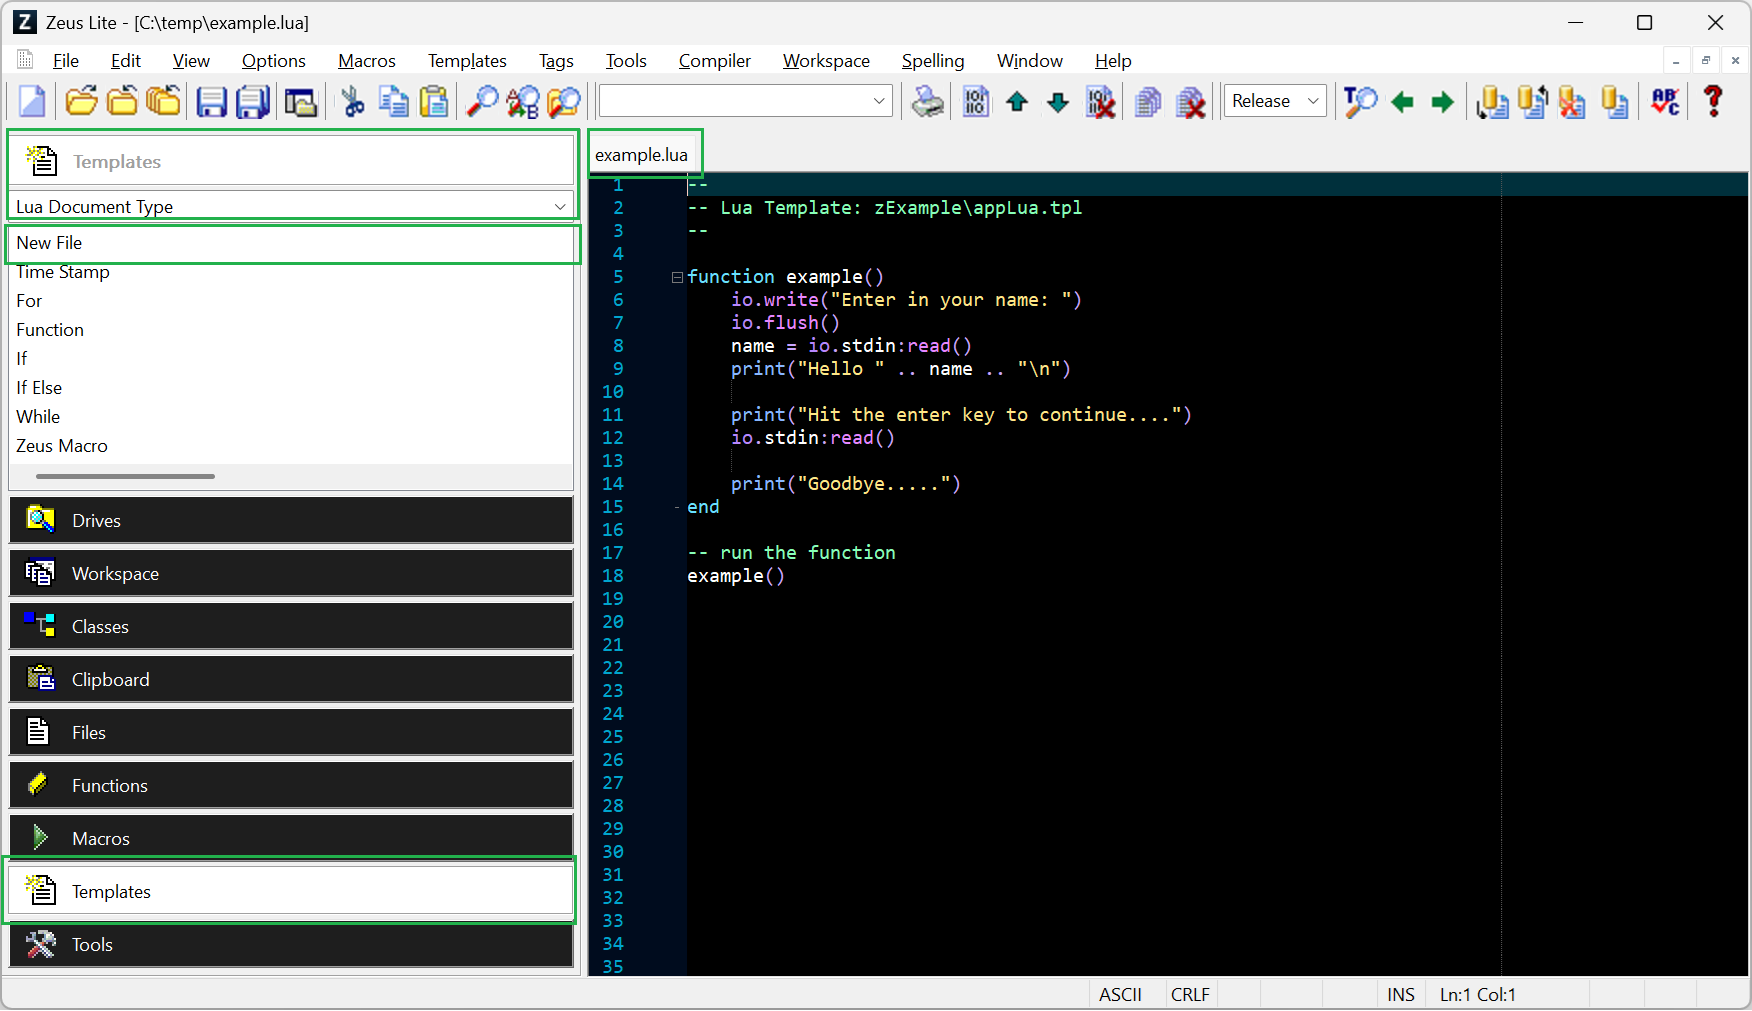
Task: Expand the Drives navigator panel
Action: 291,520
